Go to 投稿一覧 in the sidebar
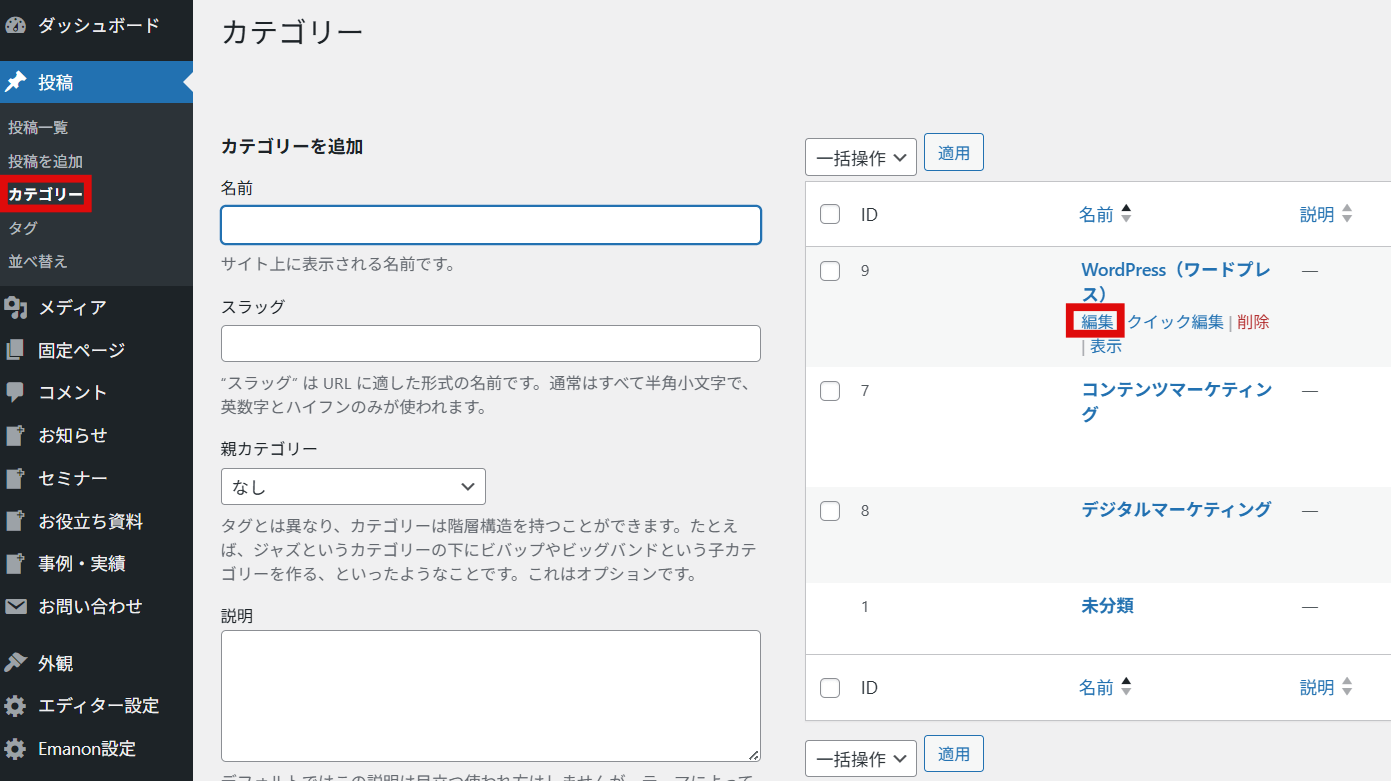 click(38, 128)
